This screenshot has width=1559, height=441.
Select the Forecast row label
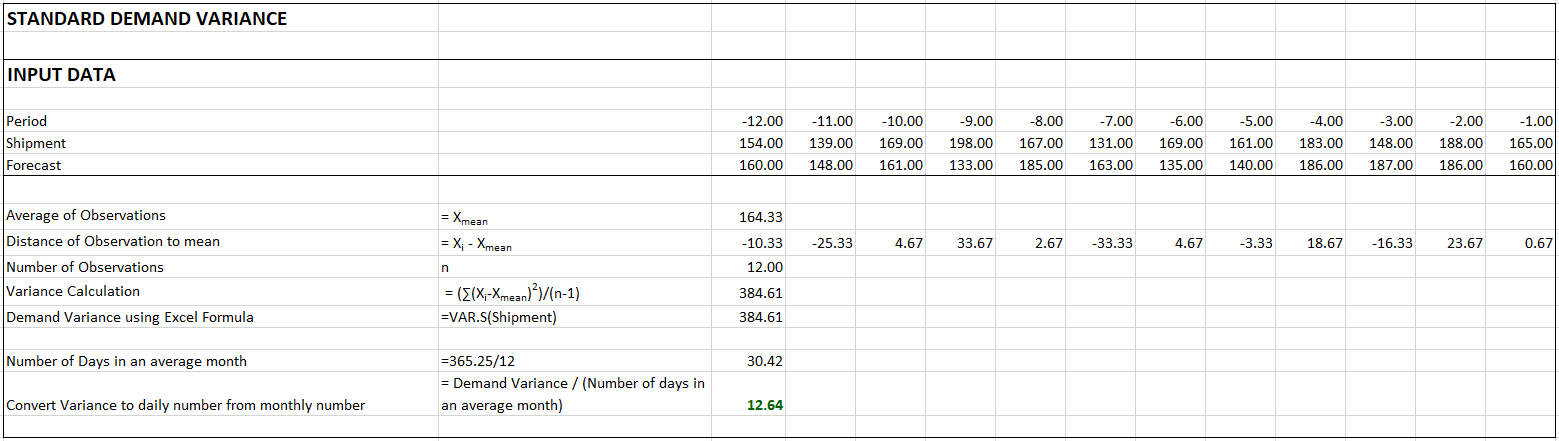(34, 165)
